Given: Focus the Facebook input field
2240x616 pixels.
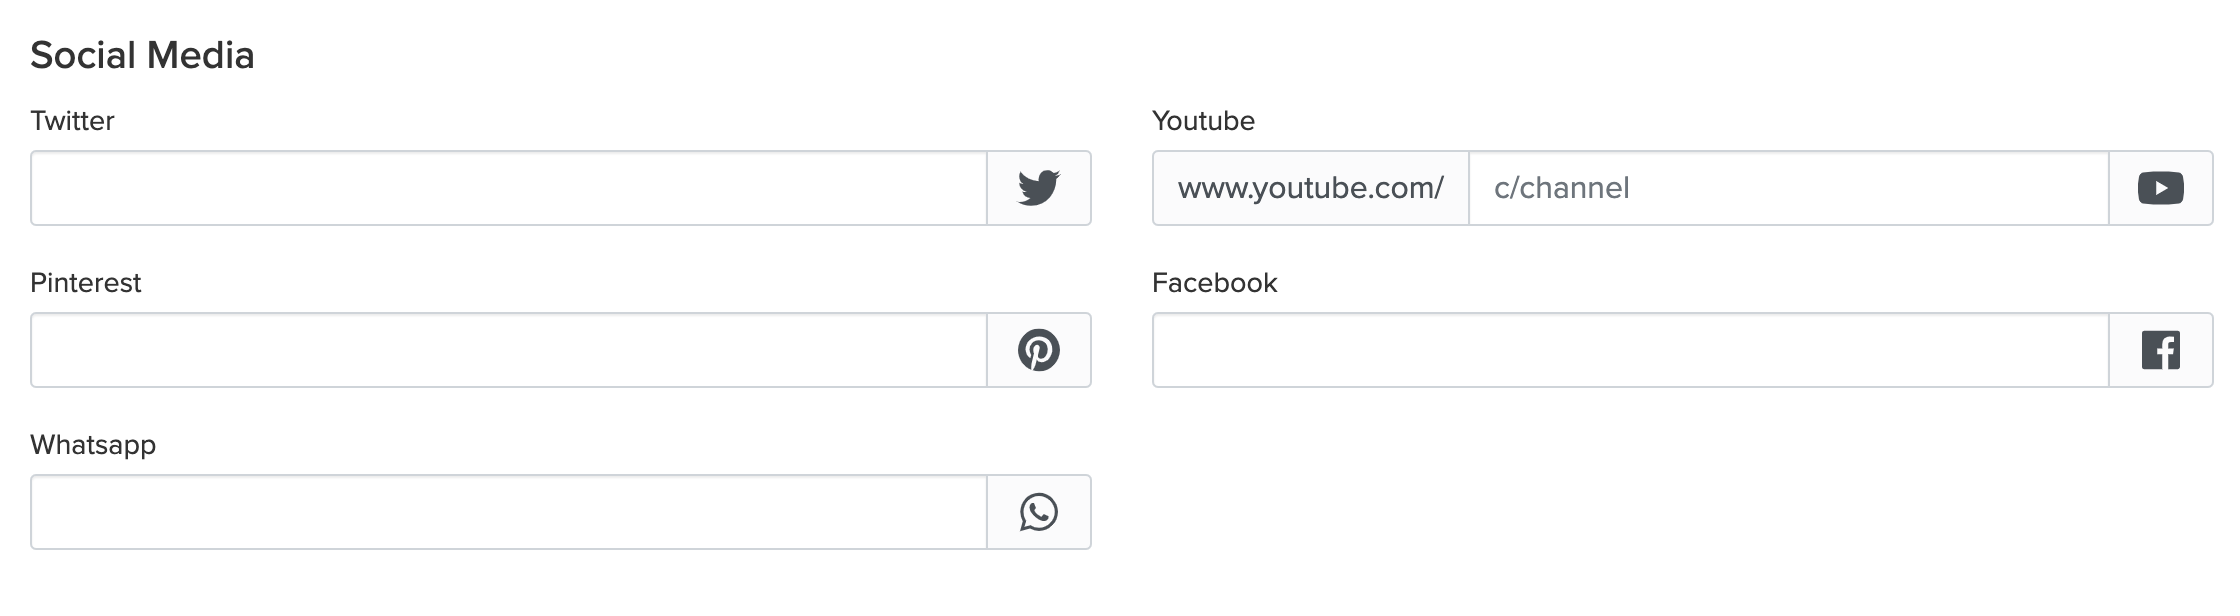Looking at the screenshot, I should 1630,350.
